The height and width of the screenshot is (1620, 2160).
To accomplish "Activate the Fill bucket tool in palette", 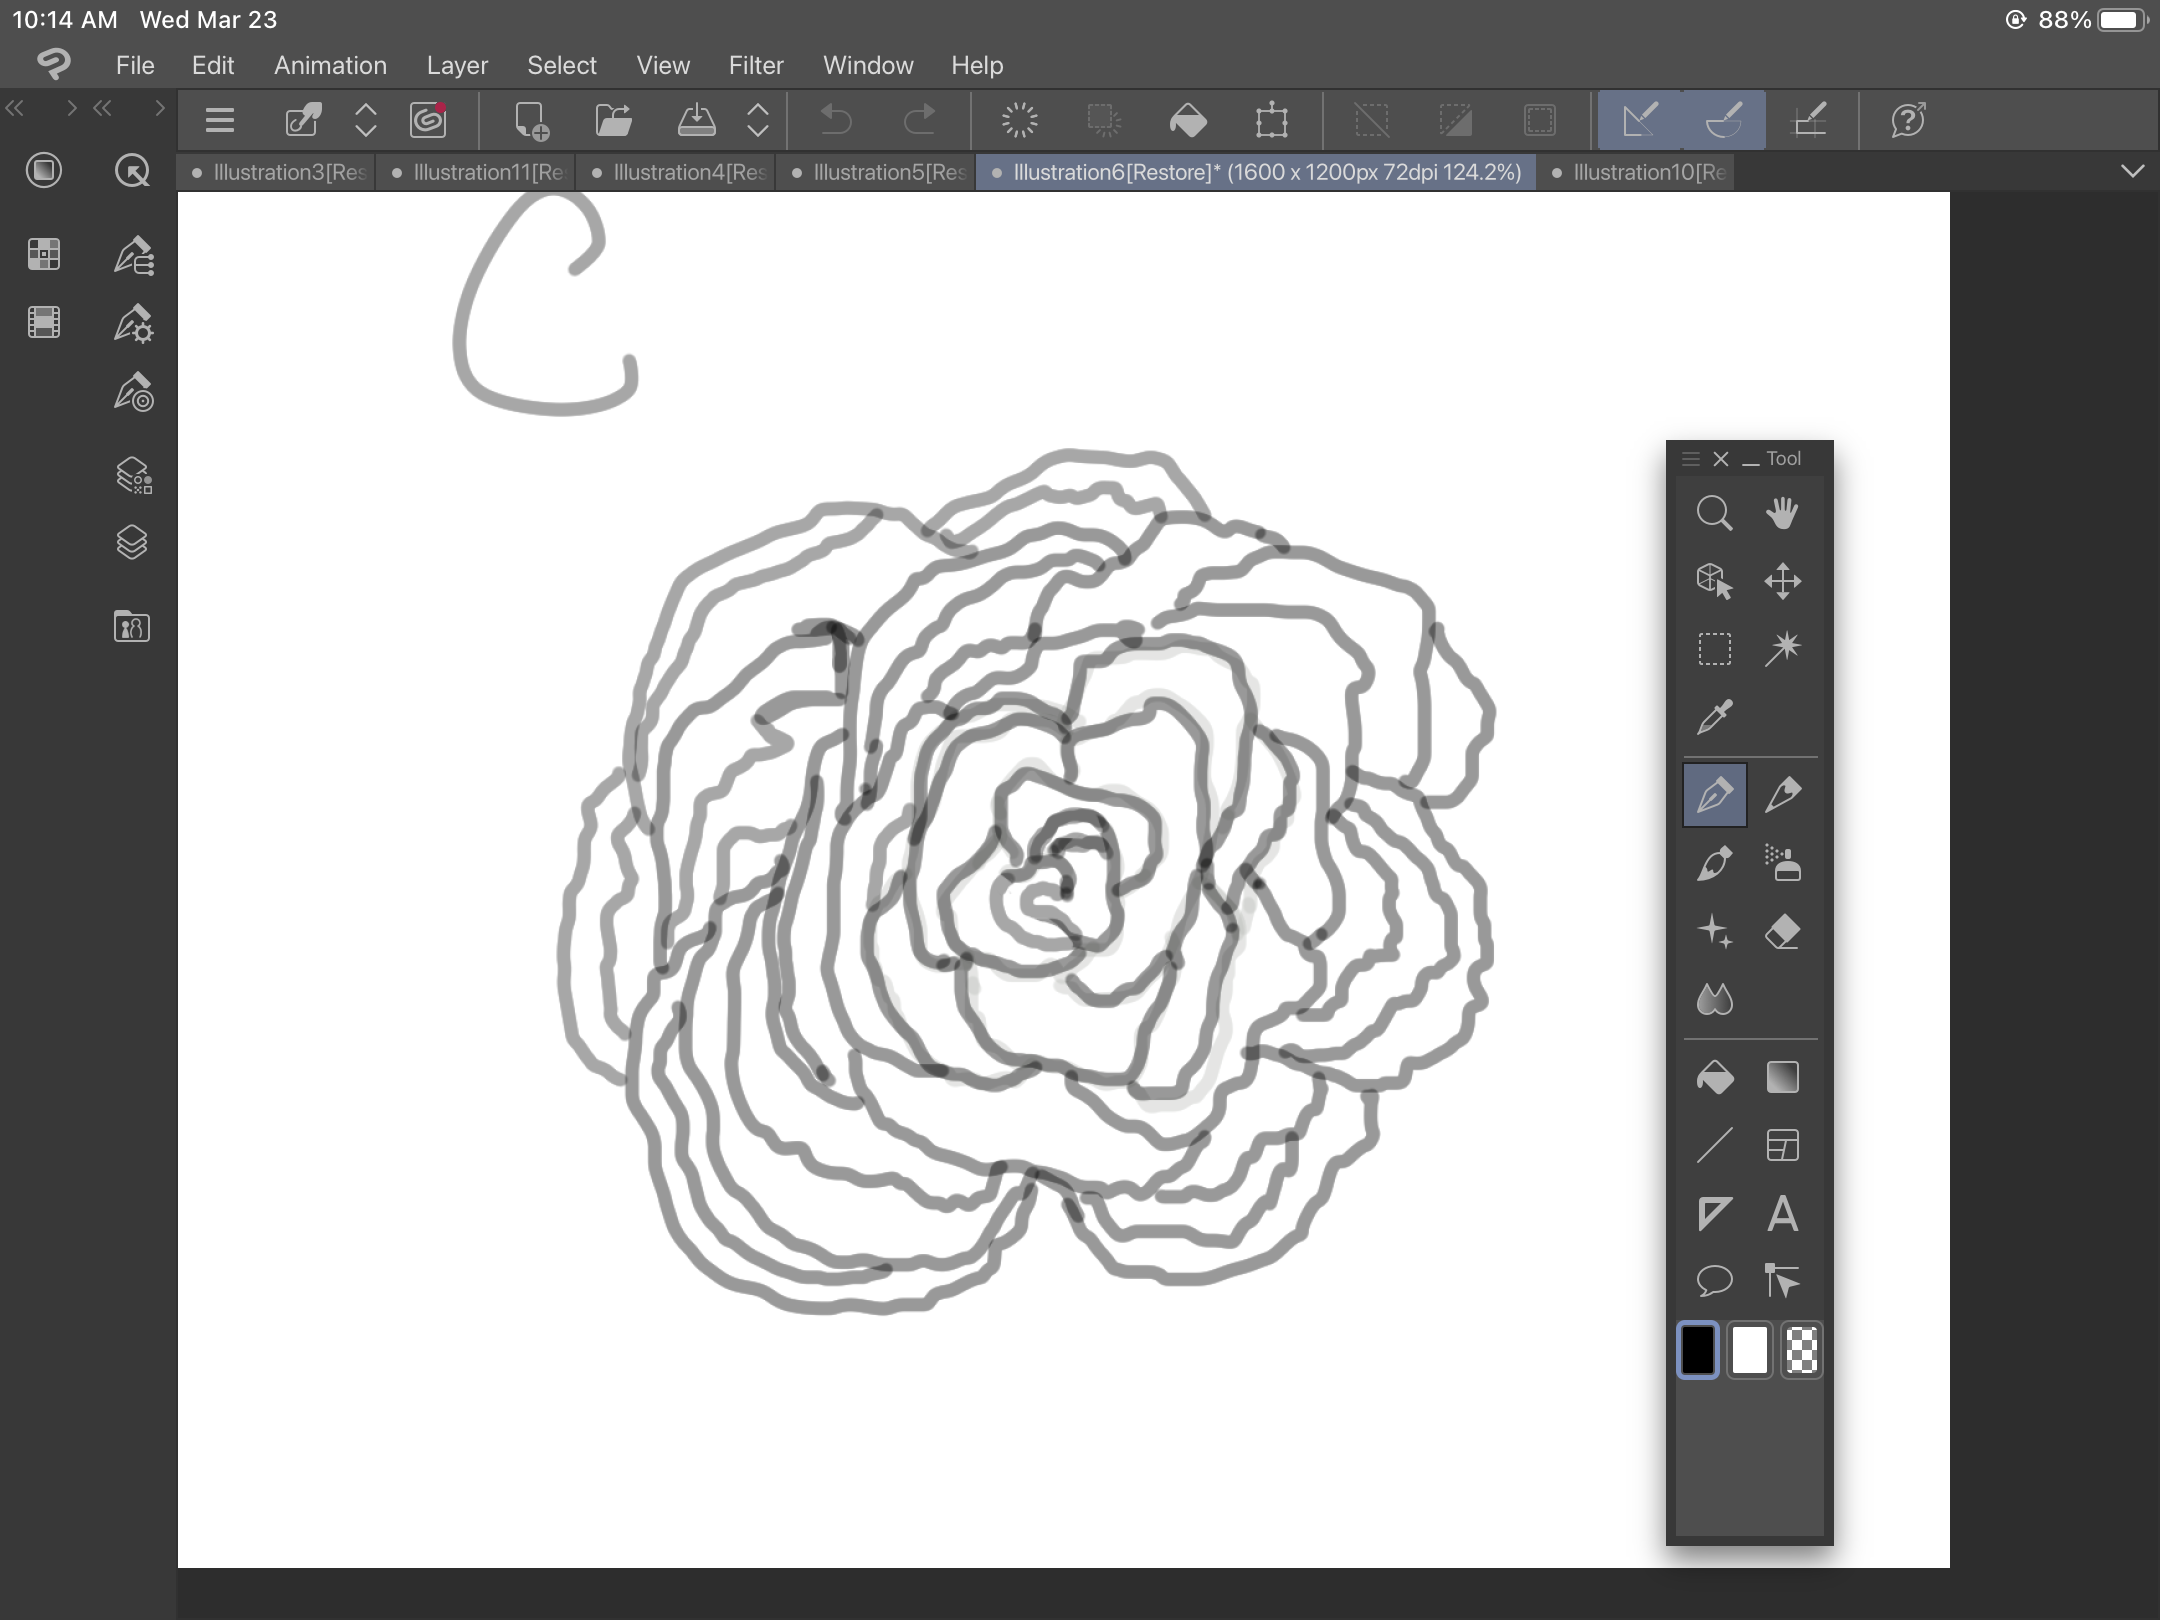I will pos(1714,1077).
